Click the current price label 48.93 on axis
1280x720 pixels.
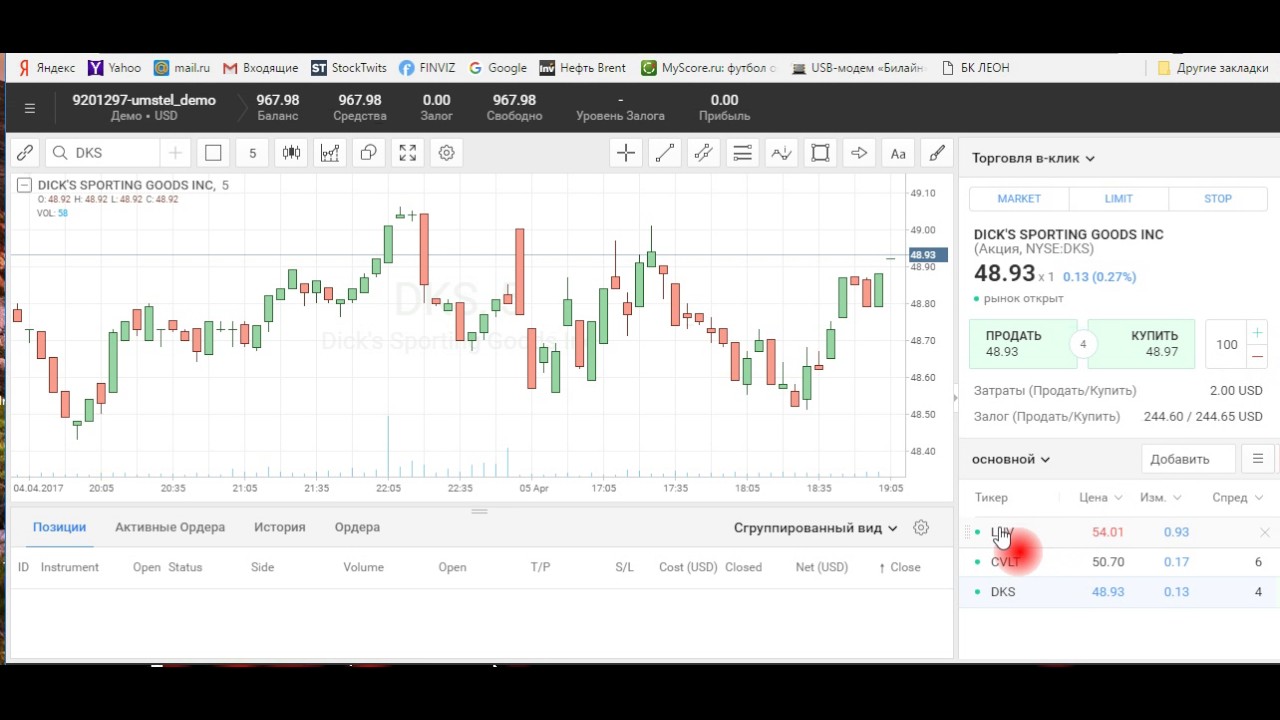(x=927, y=255)
